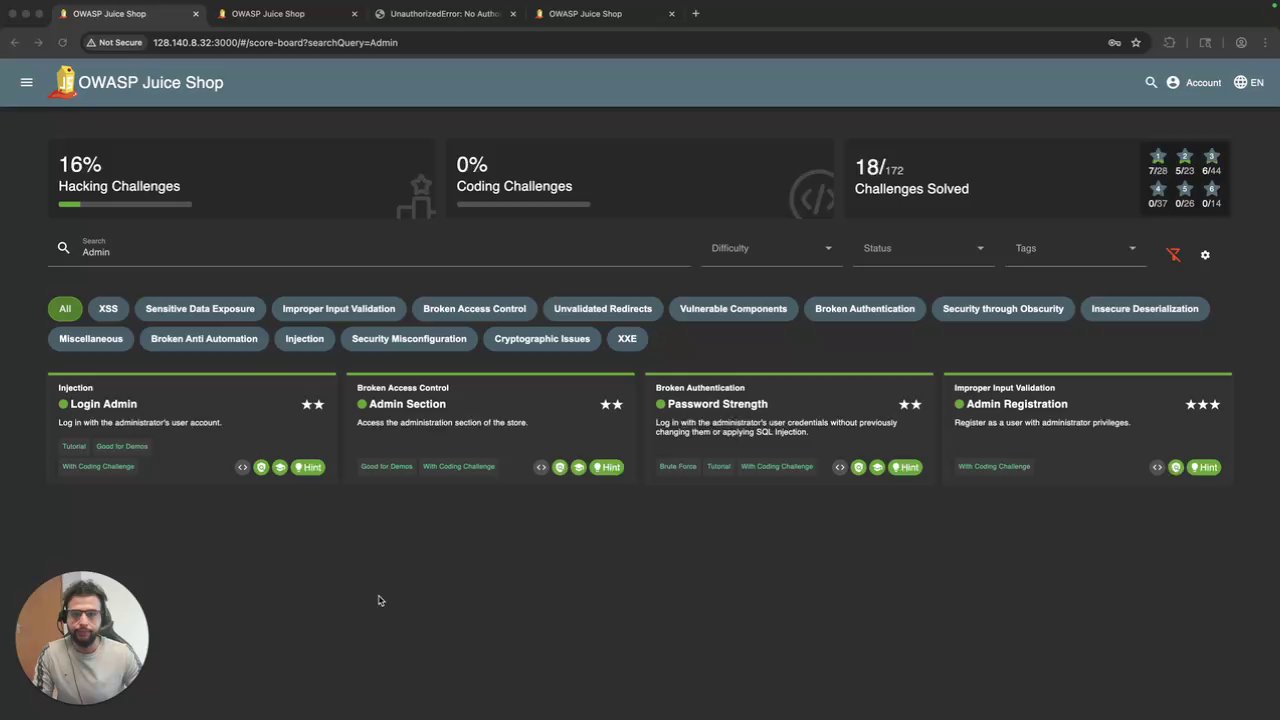Click the 1-star difficulty badge 7/28
The width and height of the screenshot is (1280, 720).
(1158, 163)
